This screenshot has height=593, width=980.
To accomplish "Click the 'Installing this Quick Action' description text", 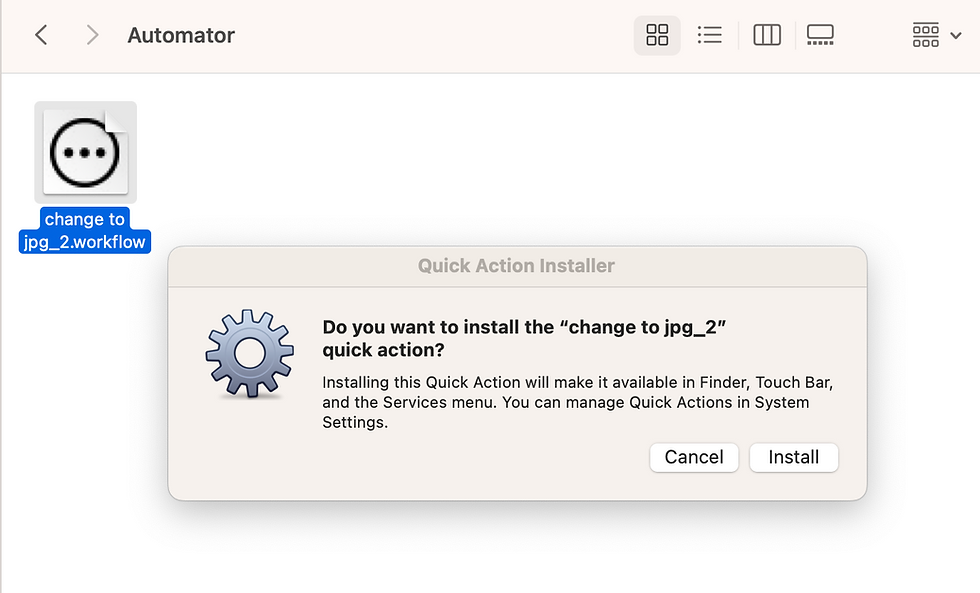I will click(578, 402).
